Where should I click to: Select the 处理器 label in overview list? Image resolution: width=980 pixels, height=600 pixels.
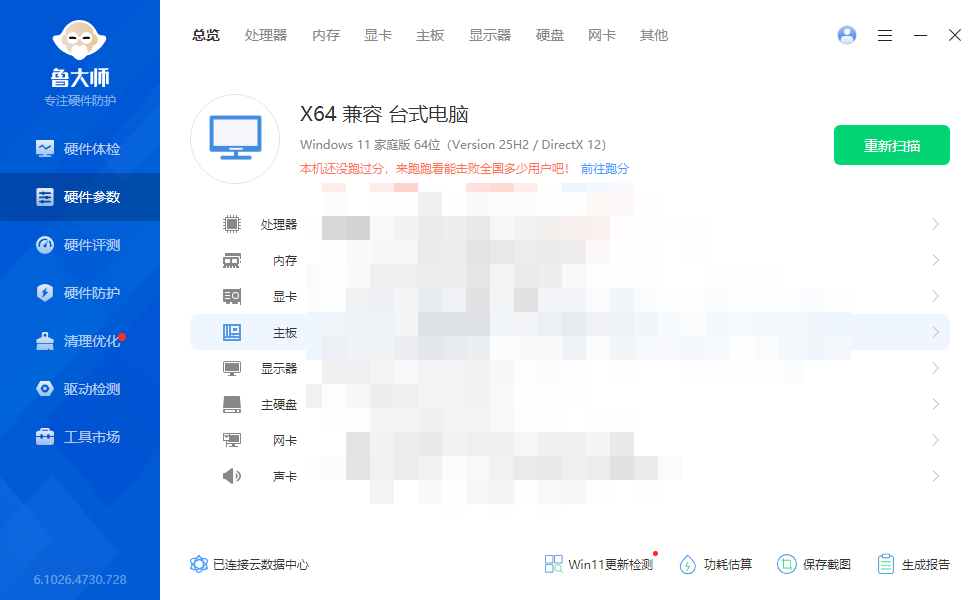pyautogui.click(x=279, y=224)
